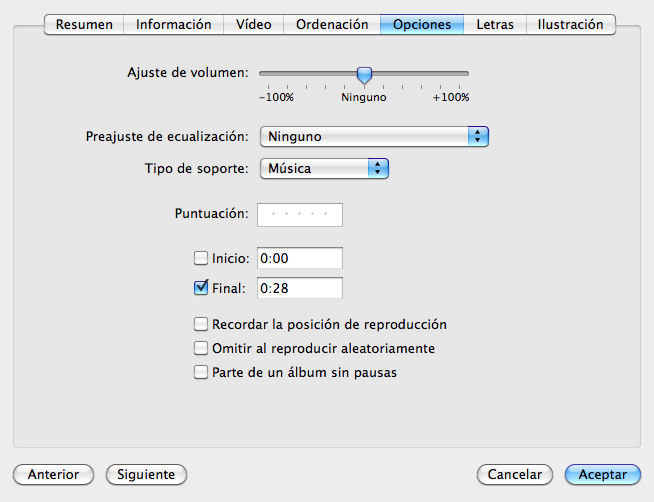
Task: Expand the Tipo de soporte dropdown
Action: click(x=324, y=168)
